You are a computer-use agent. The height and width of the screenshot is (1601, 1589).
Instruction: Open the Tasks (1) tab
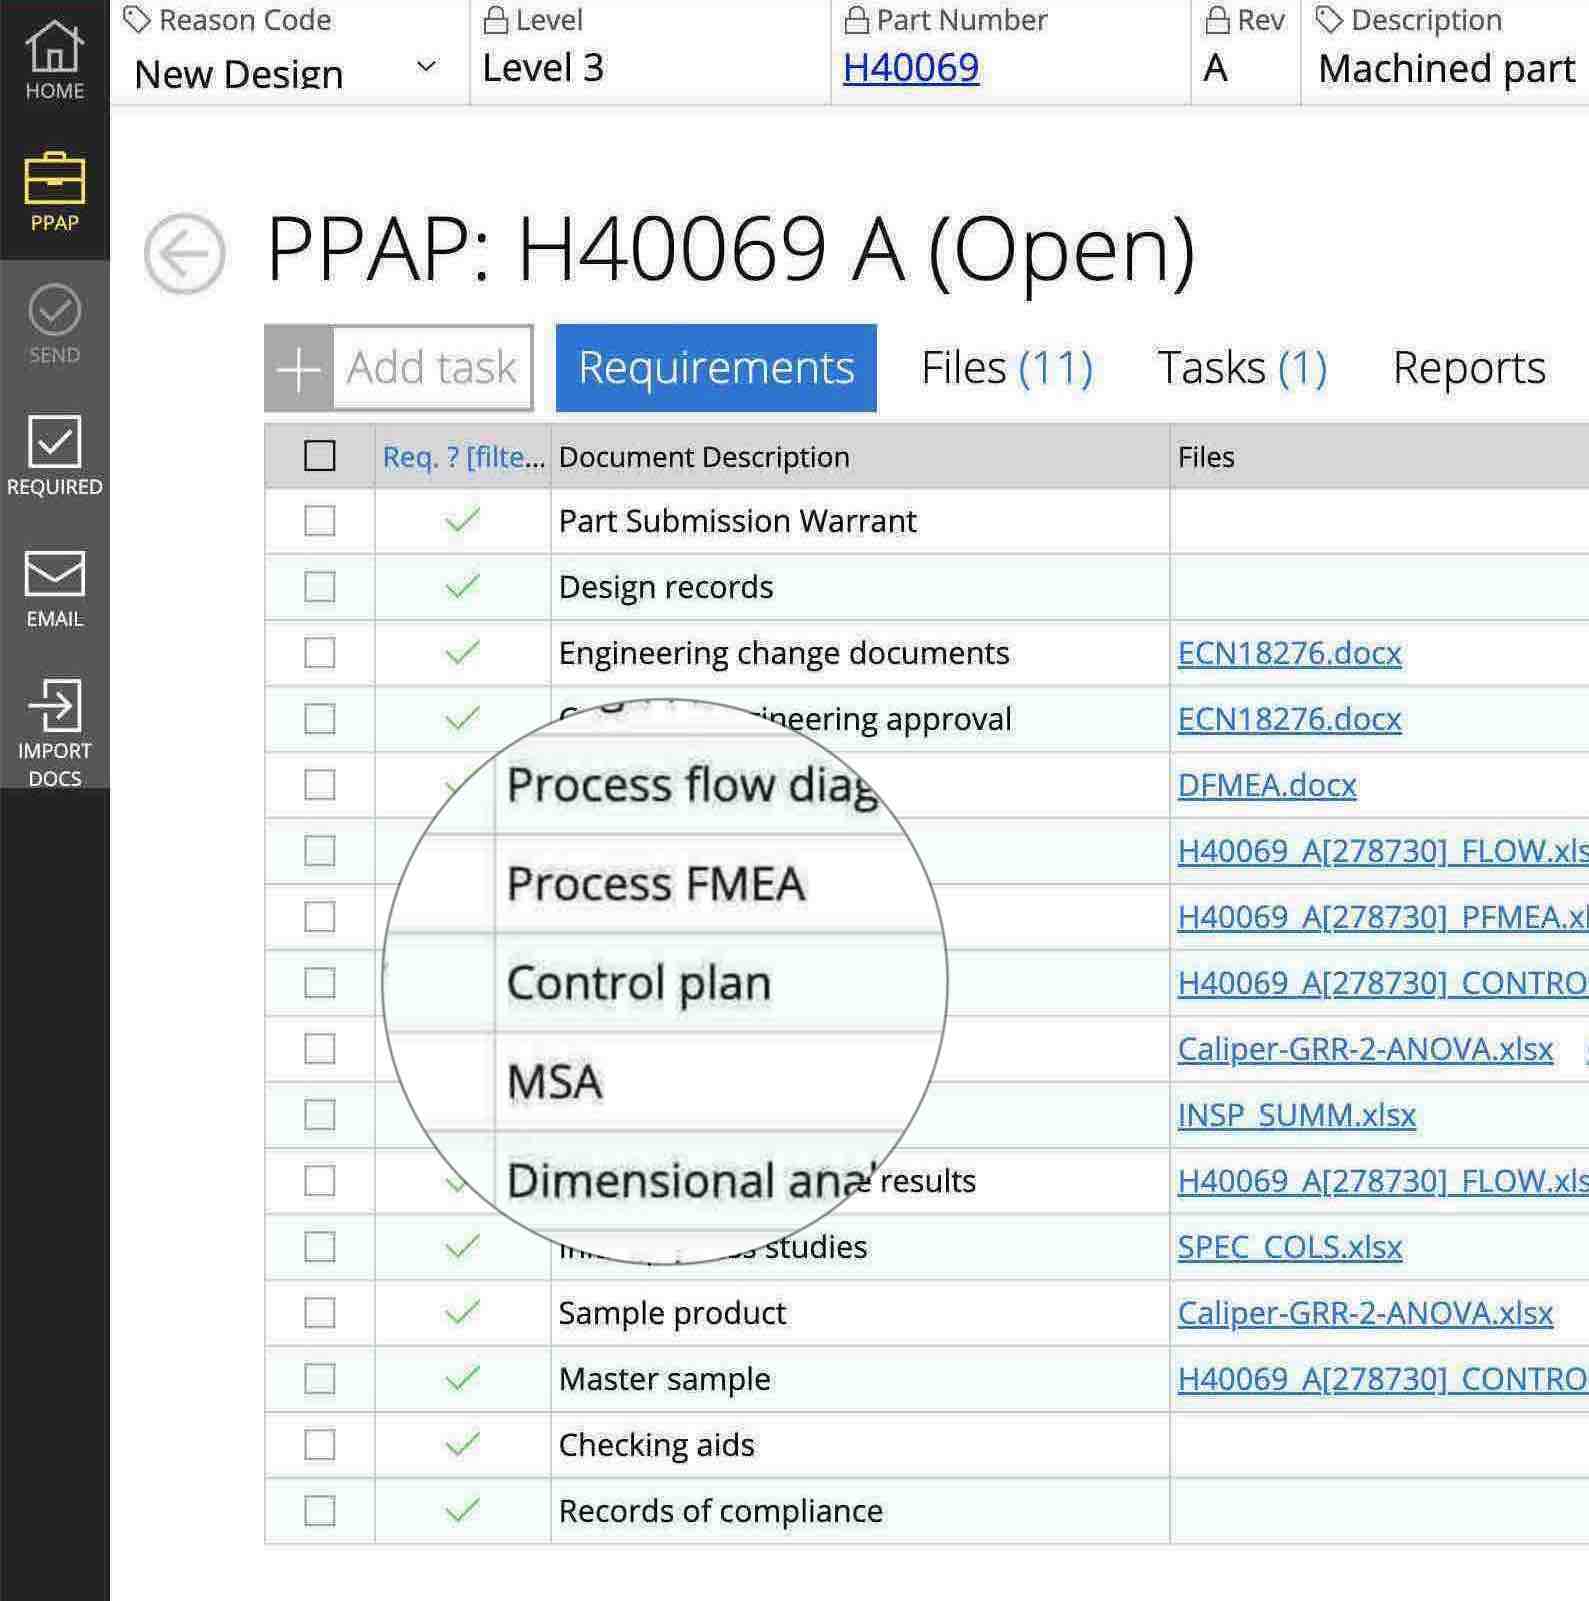click(1242, 368)
